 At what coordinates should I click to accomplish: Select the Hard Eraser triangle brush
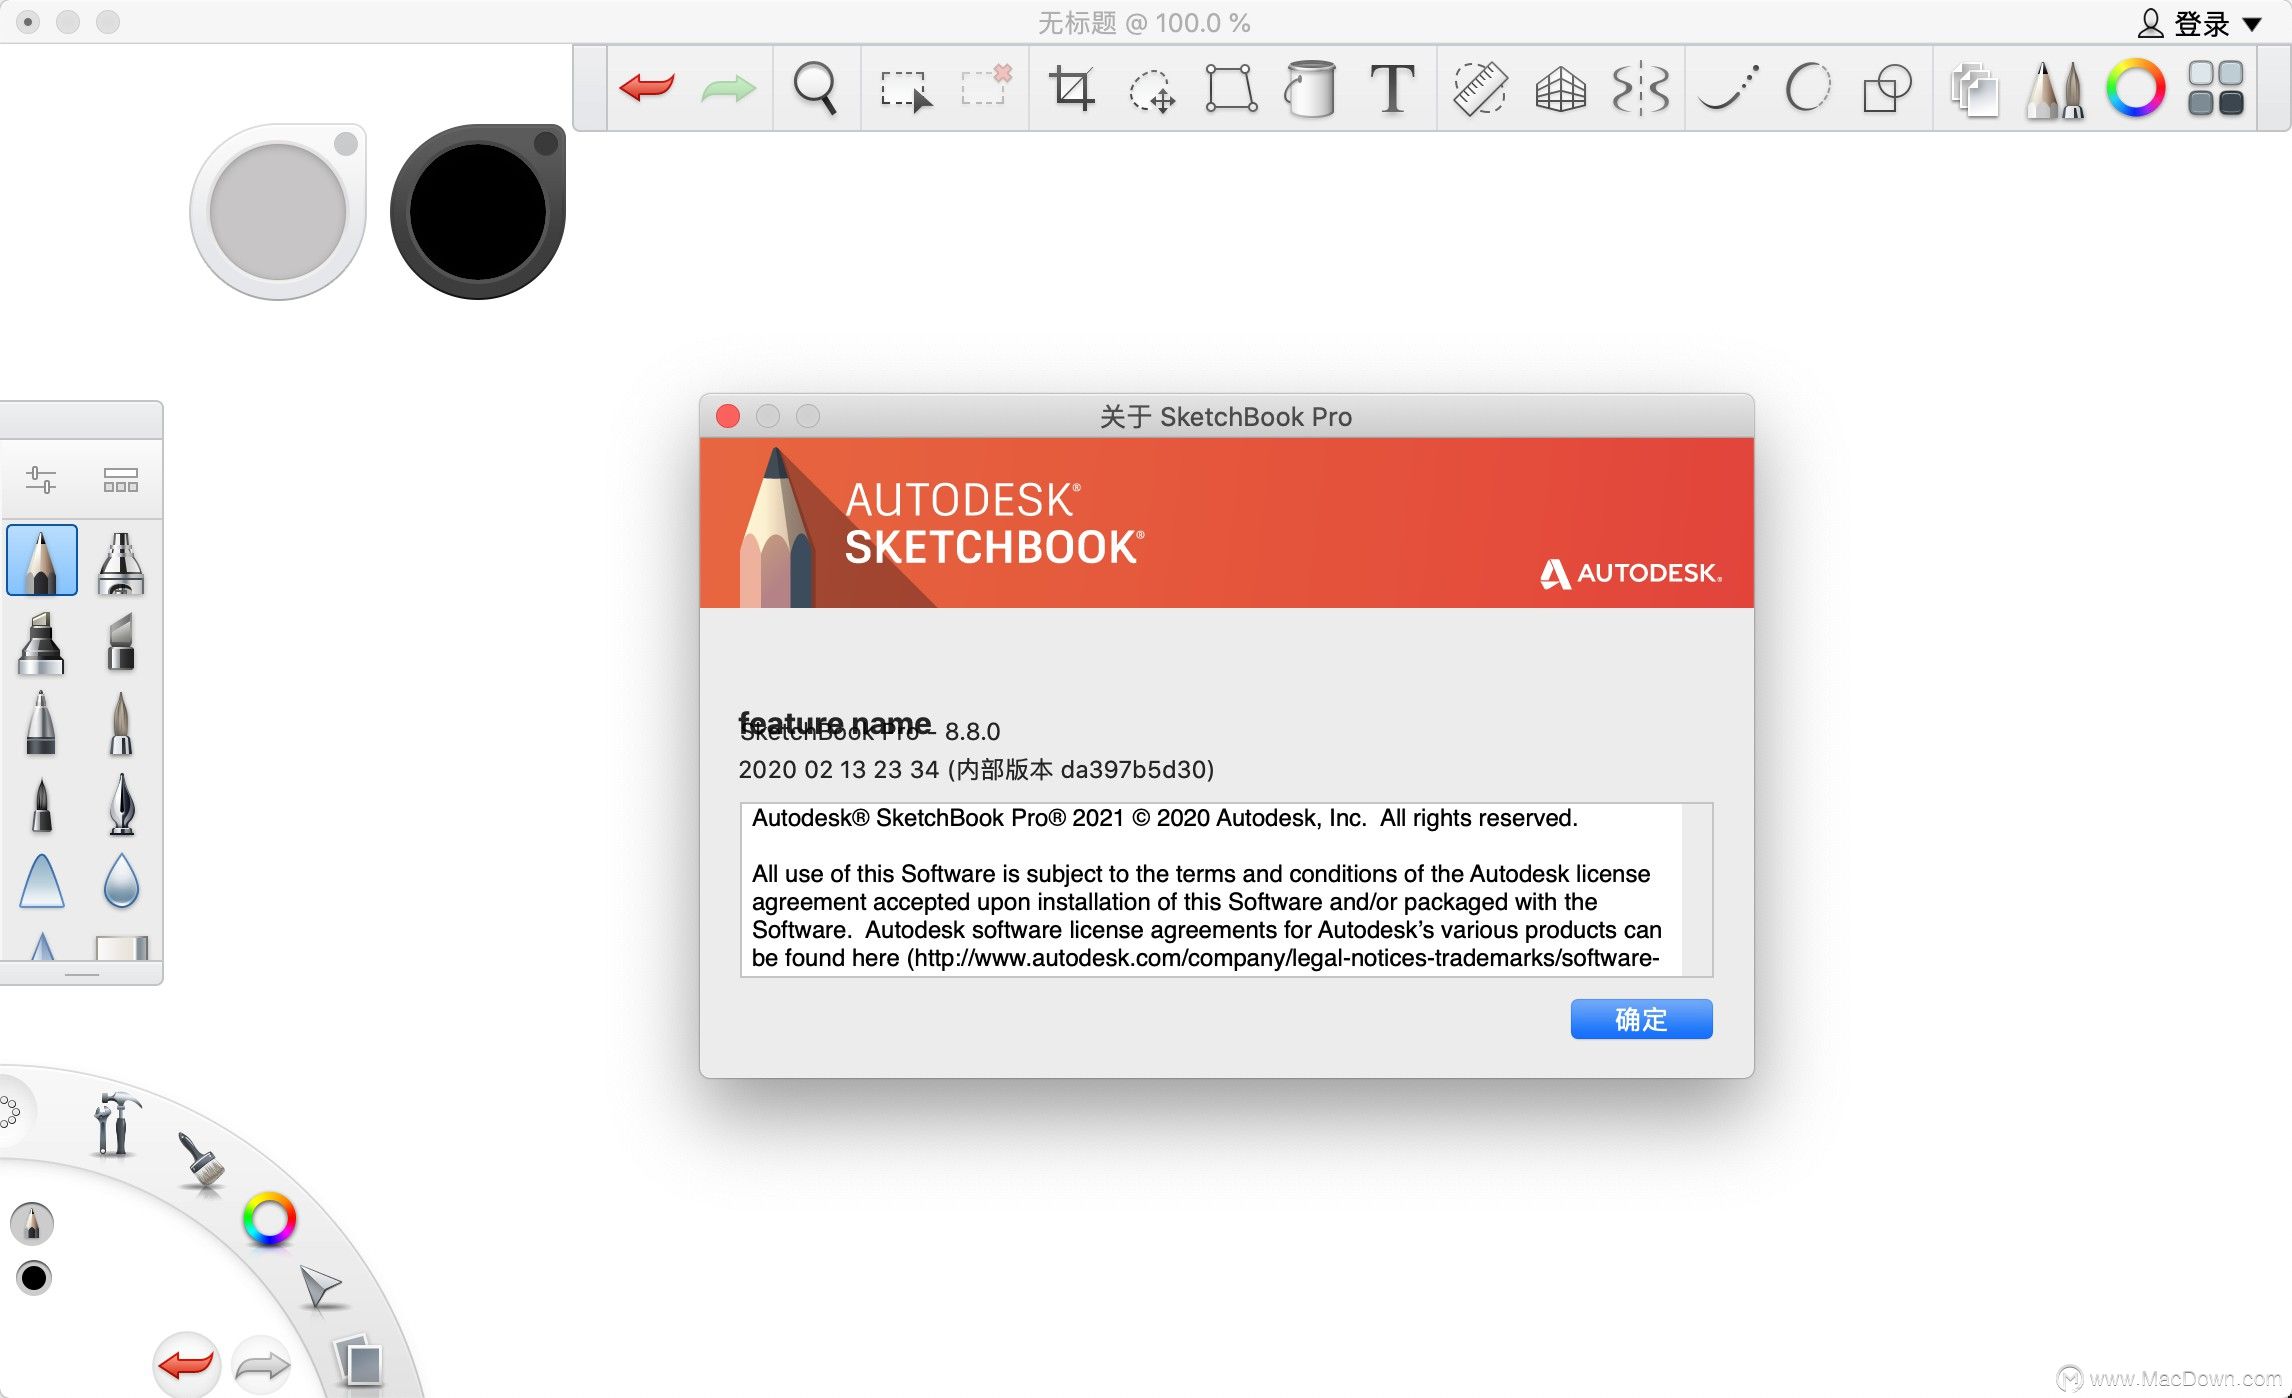(42, 881)
